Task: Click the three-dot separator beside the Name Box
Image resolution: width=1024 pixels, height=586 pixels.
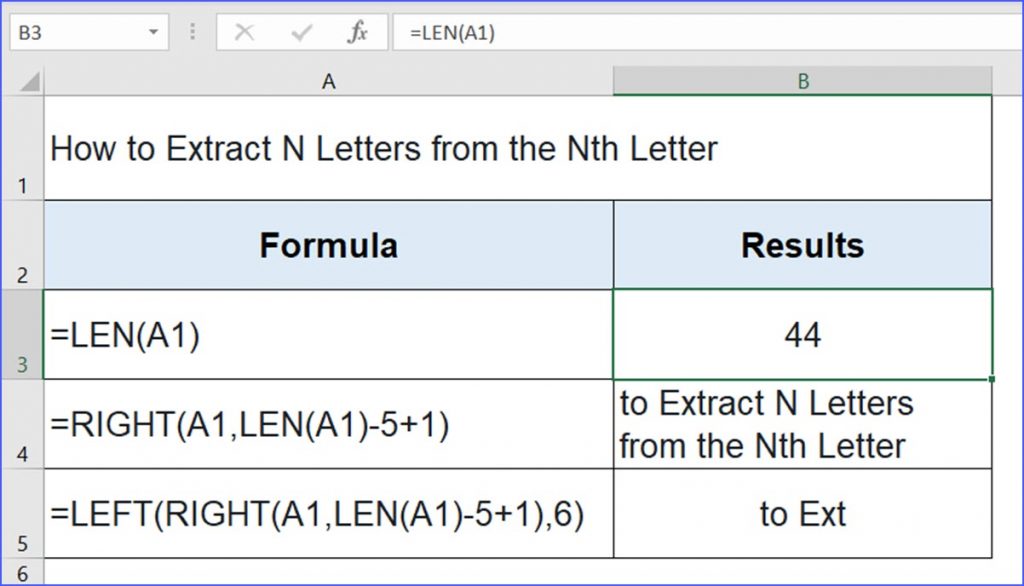Action: (191, 31)
